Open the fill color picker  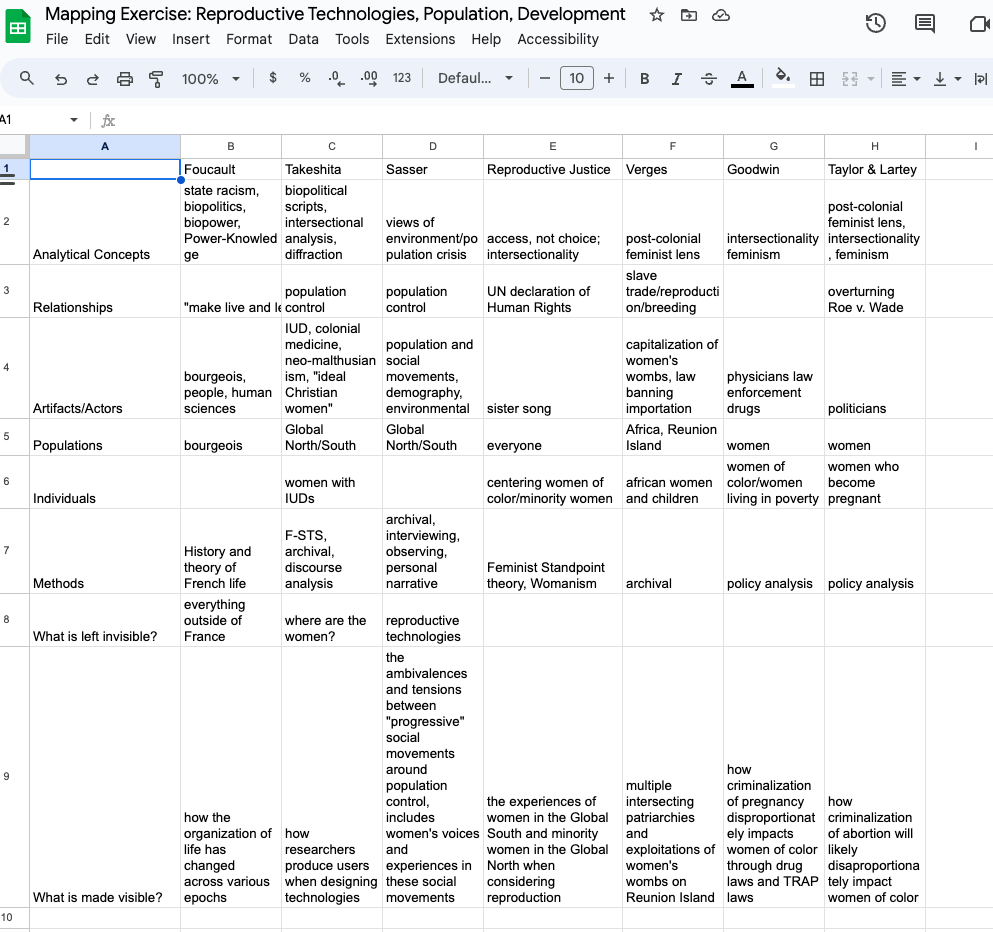point(783,79)
